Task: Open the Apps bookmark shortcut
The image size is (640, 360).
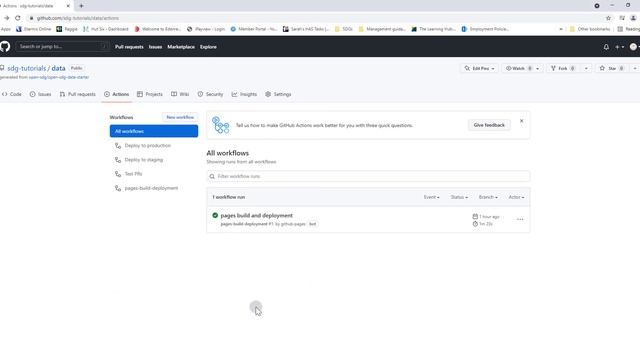Action: (6, 29)
